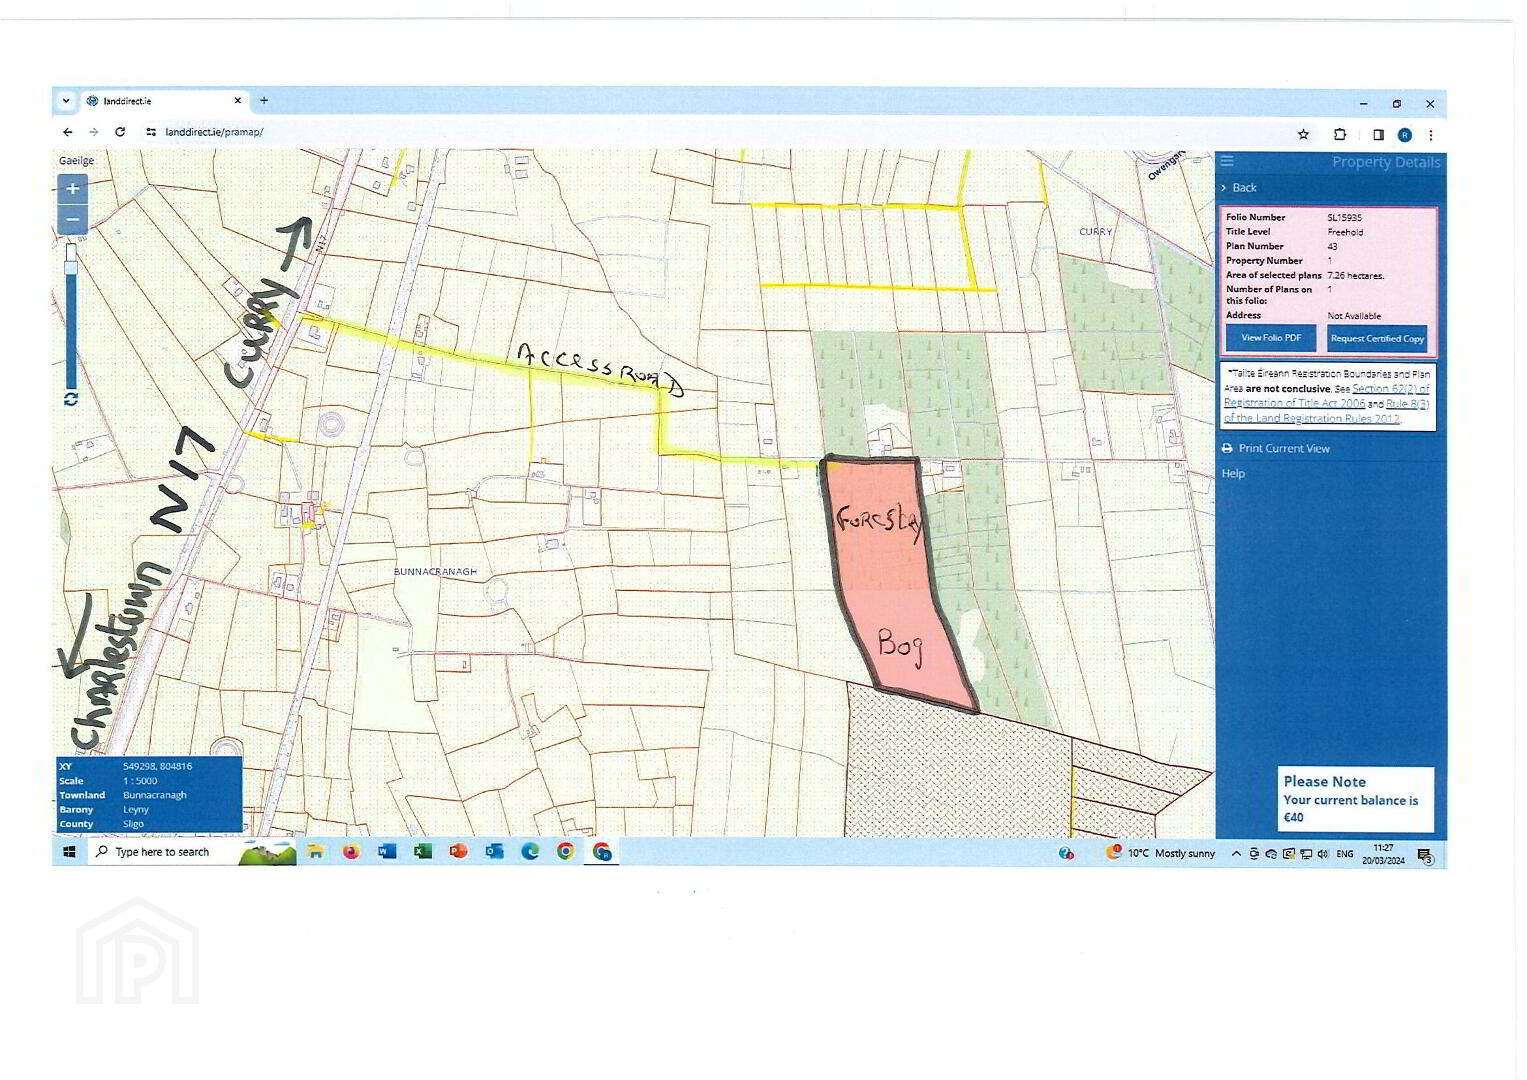
Task: Click the View Folio PDF button
Action: pyautogui.click(x=1271, y=338)
